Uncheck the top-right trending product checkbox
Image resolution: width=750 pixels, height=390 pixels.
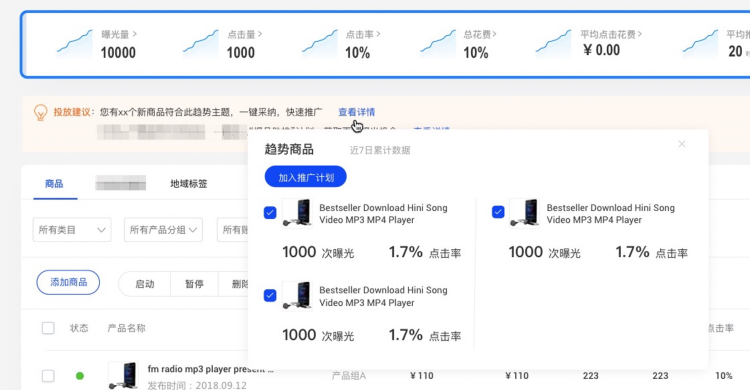pyautogui.click(x=498, y=212)
